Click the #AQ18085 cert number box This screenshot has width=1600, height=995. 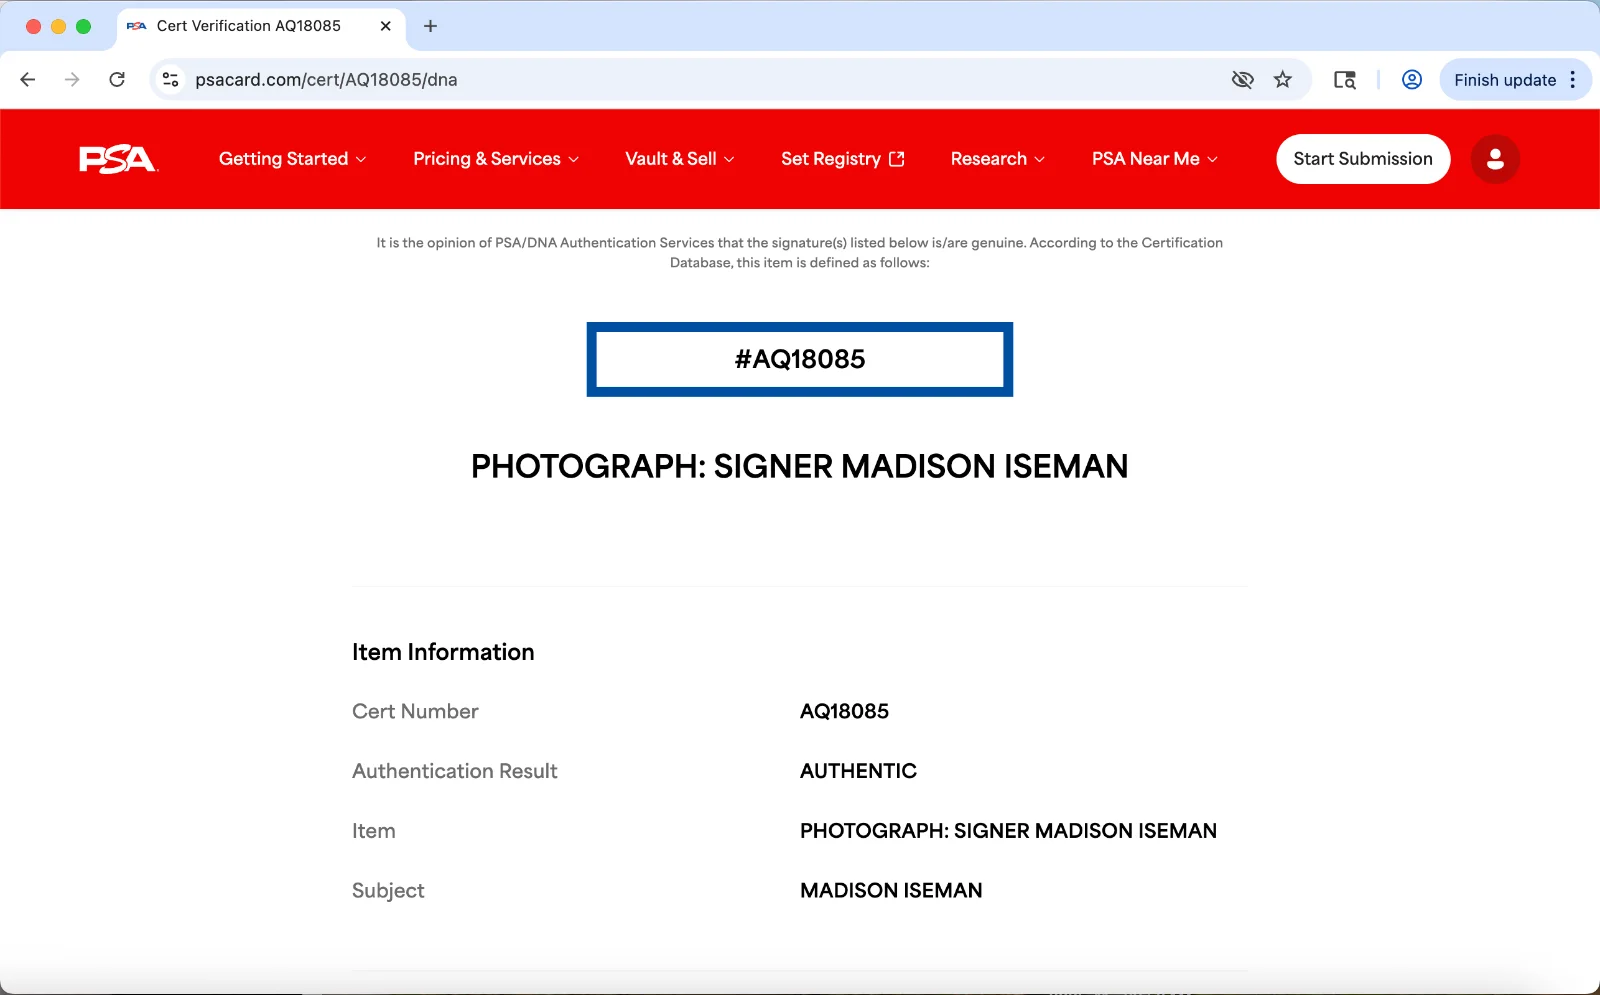[x=800, y=359]
